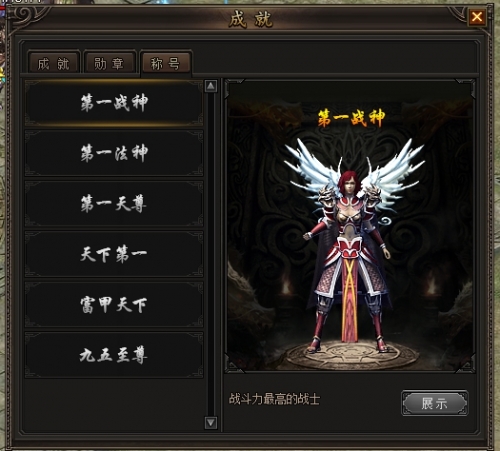Click the scroll up arrow in title list
The height and width of the screenshot is (451, 500).
click(211, 86)
